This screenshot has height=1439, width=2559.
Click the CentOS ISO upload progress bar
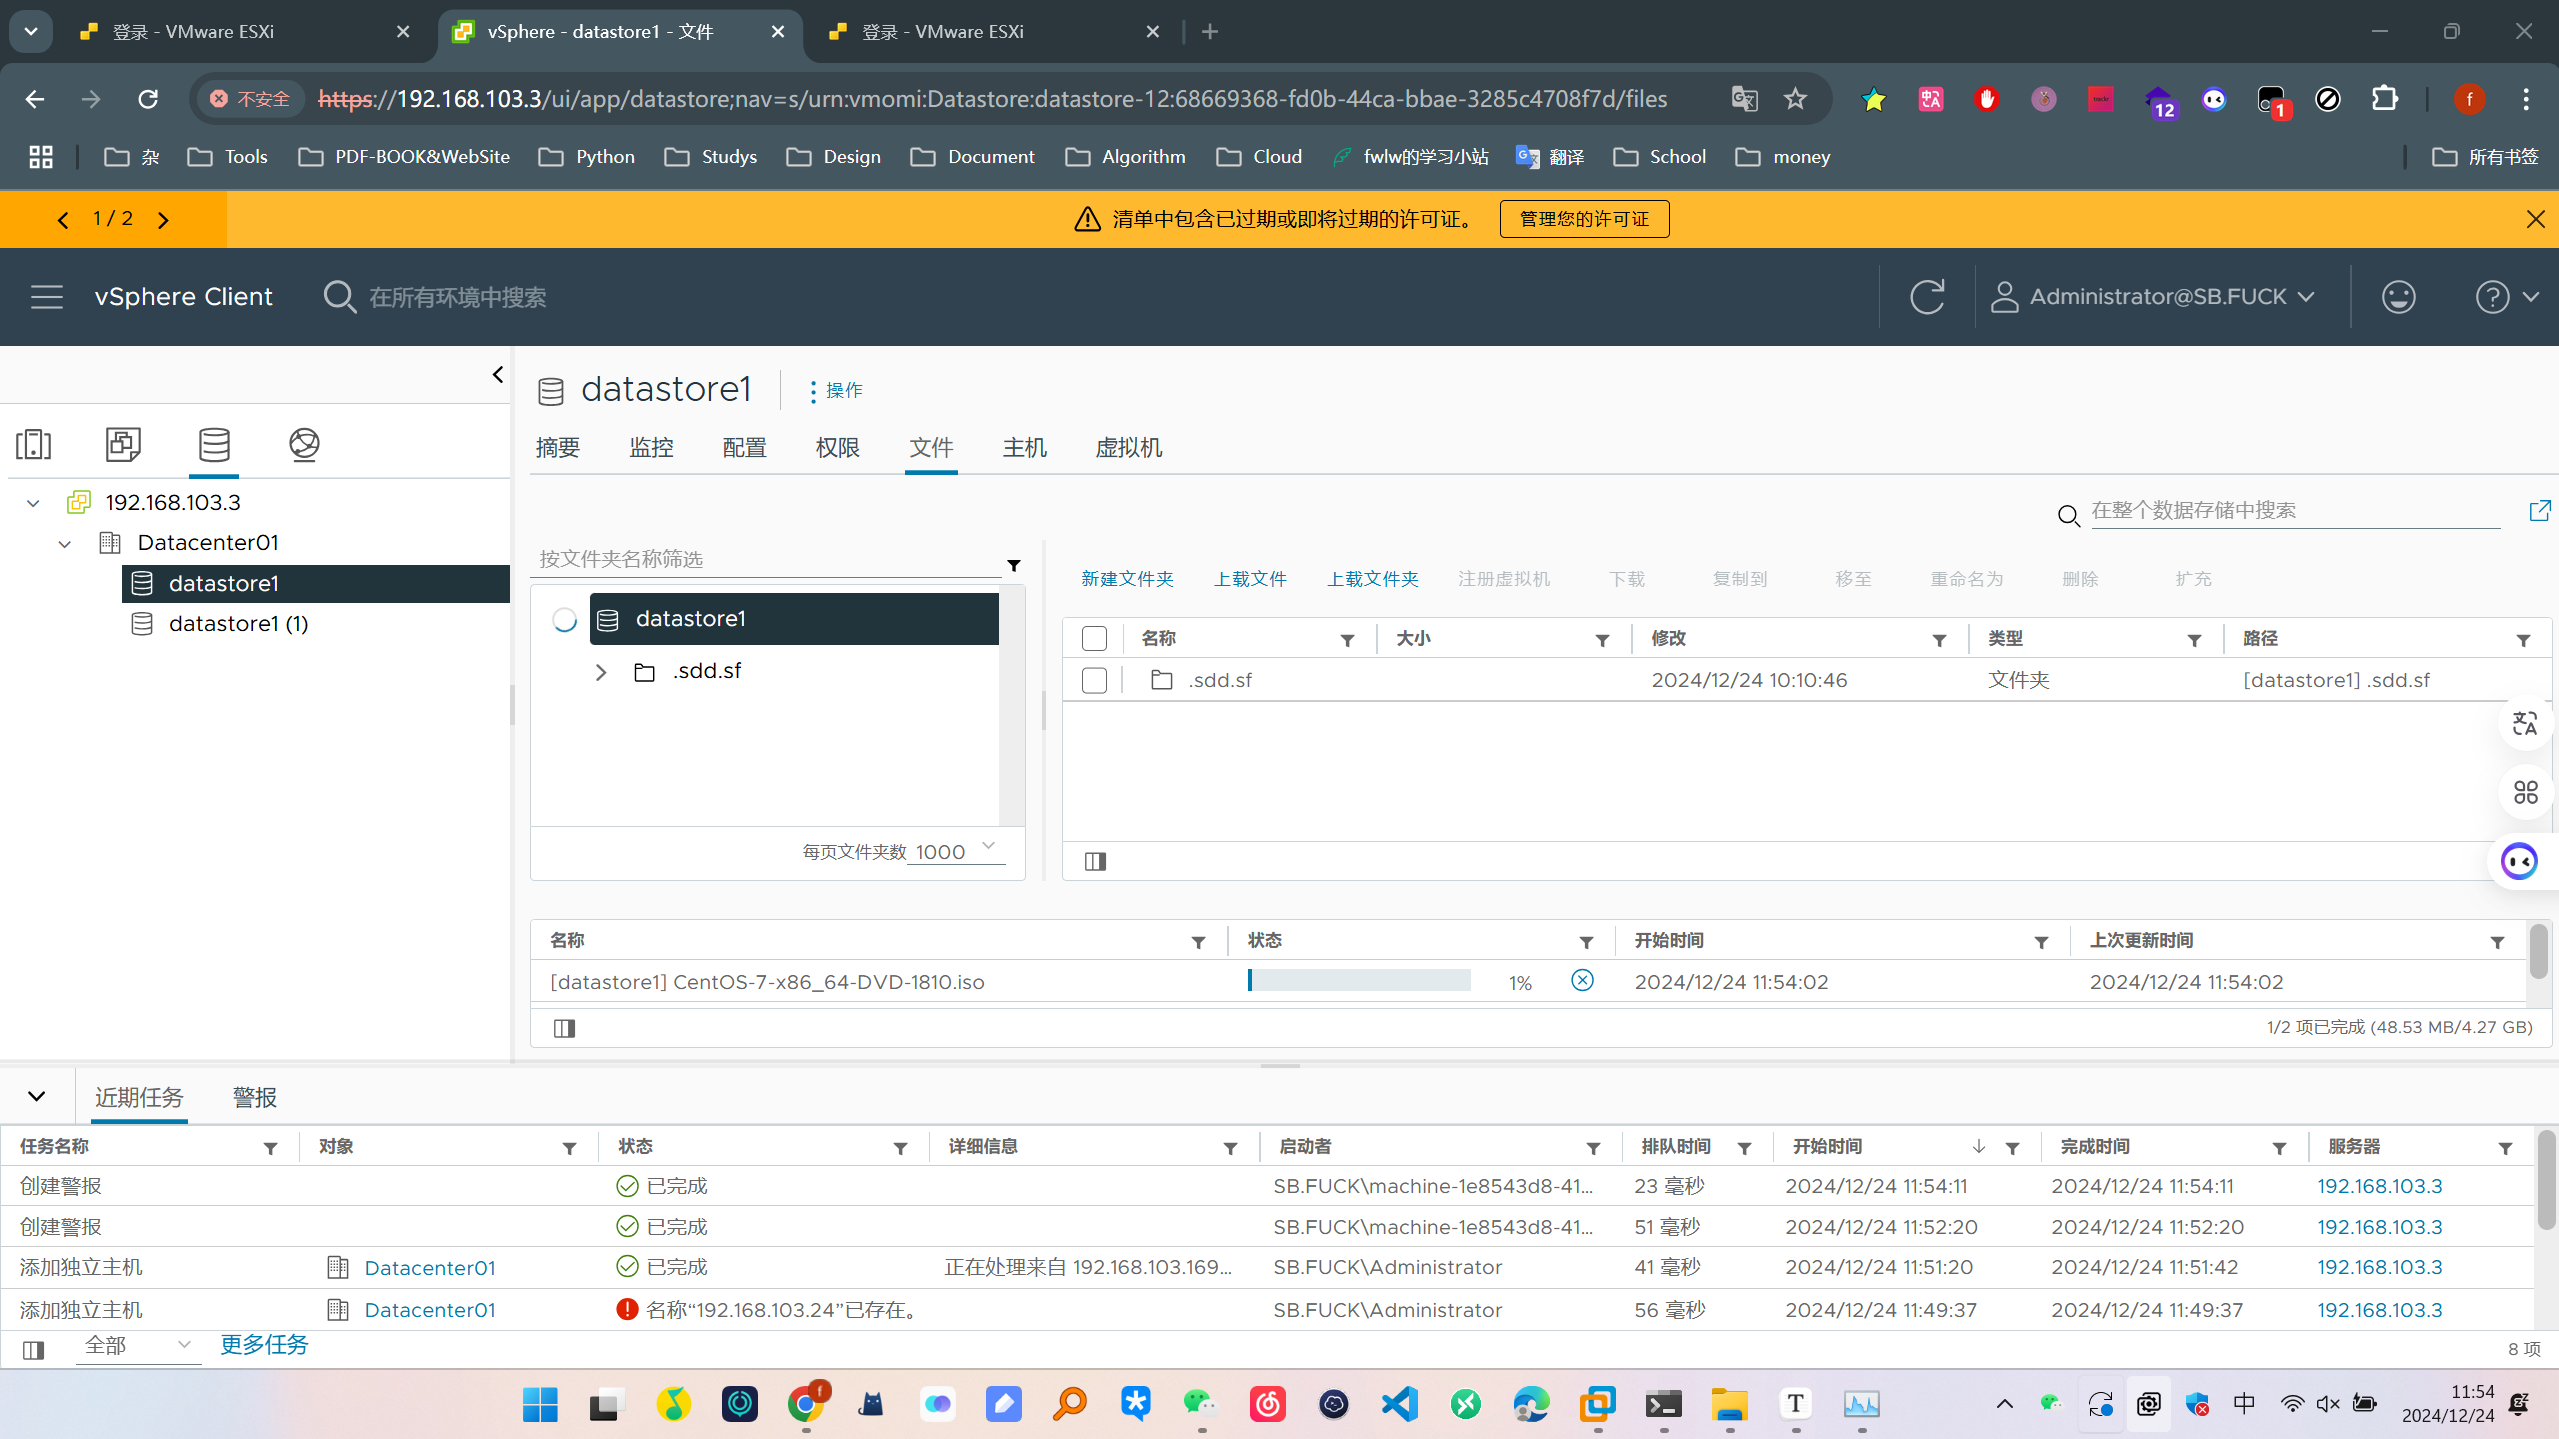click(x=1359, y=981)
